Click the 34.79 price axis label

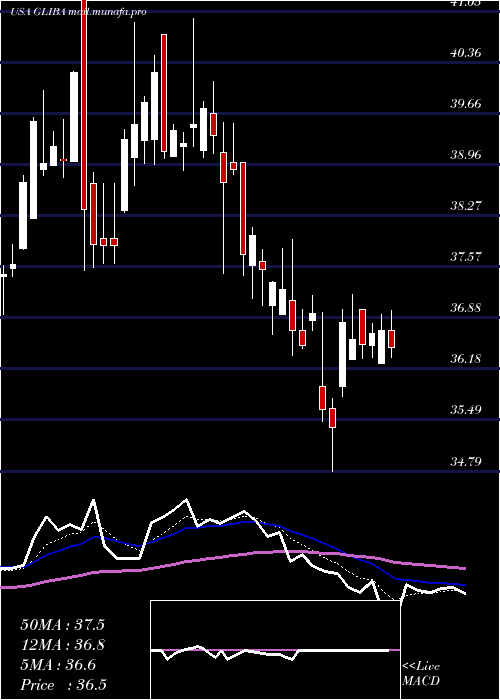point(466,461)
